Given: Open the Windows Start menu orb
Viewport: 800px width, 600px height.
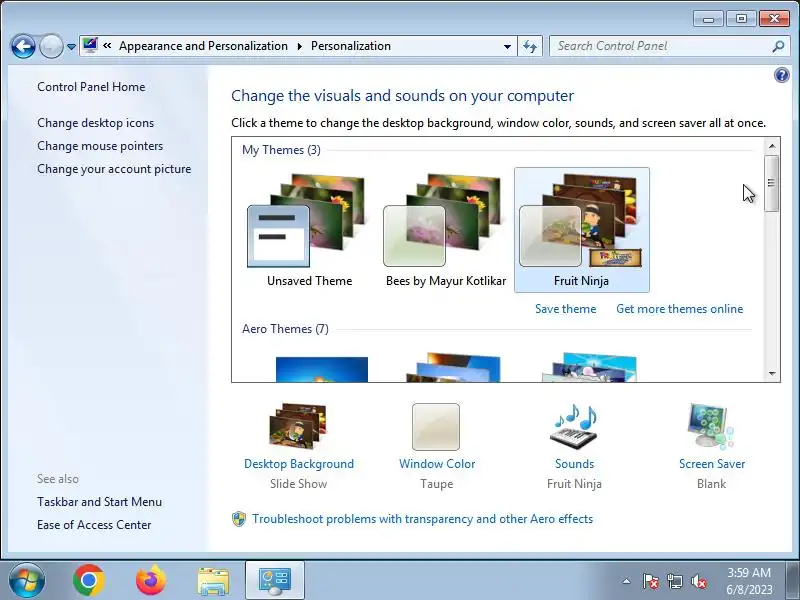Looking at the screenshot, I should point(27,580).
